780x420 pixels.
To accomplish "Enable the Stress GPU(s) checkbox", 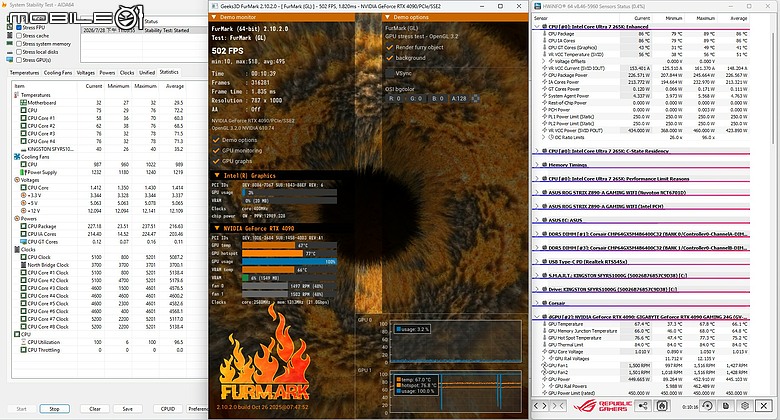I will click(x=19, y=60).
